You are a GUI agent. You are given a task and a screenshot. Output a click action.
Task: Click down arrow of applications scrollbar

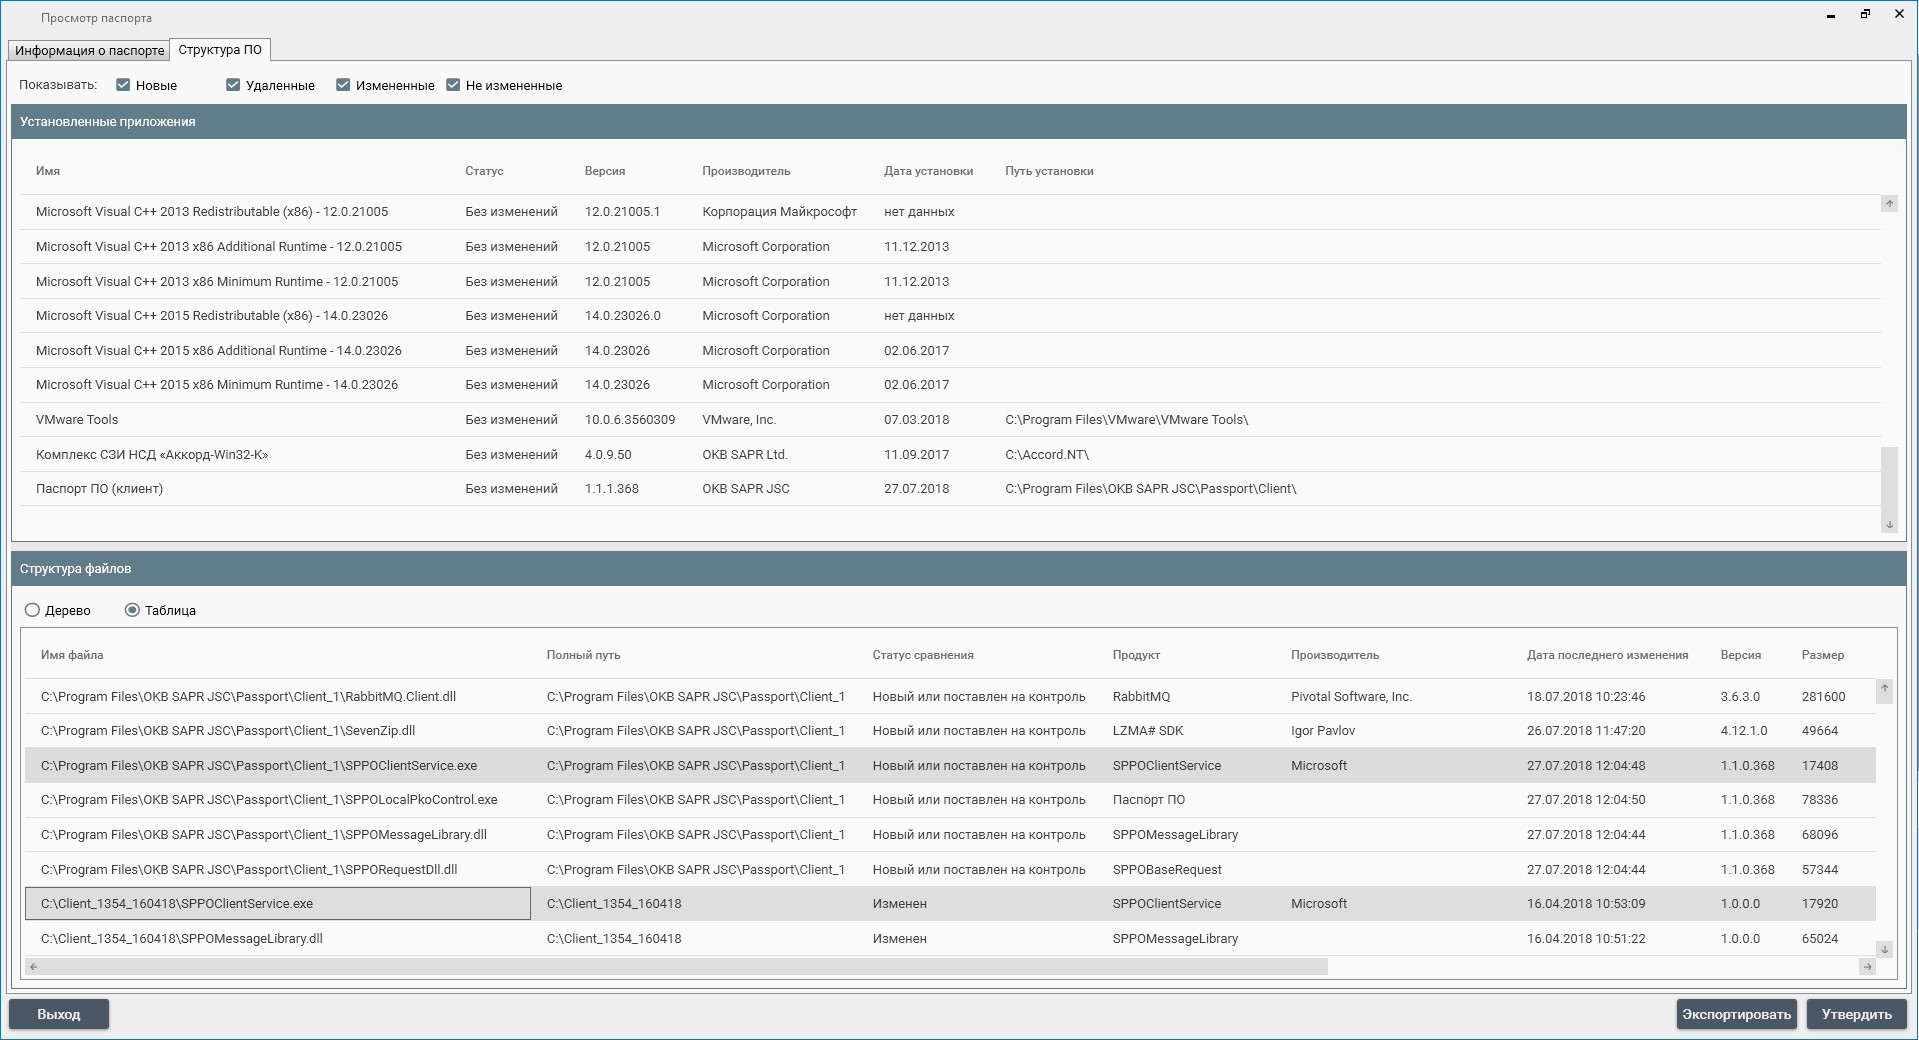[1889, 524]
